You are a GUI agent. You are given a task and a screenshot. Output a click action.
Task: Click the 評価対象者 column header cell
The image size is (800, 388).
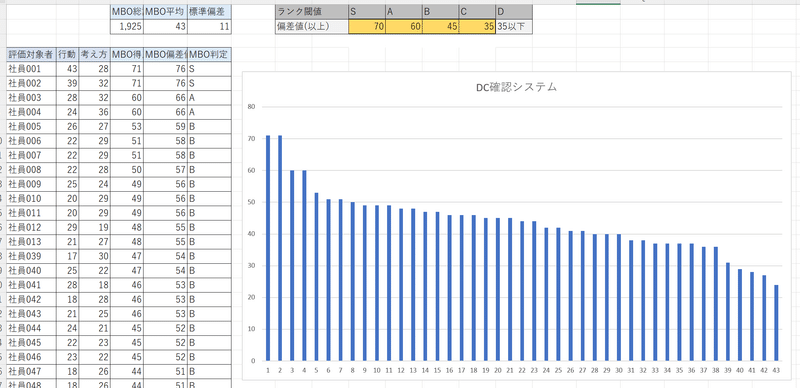click(x=31, y=55)
